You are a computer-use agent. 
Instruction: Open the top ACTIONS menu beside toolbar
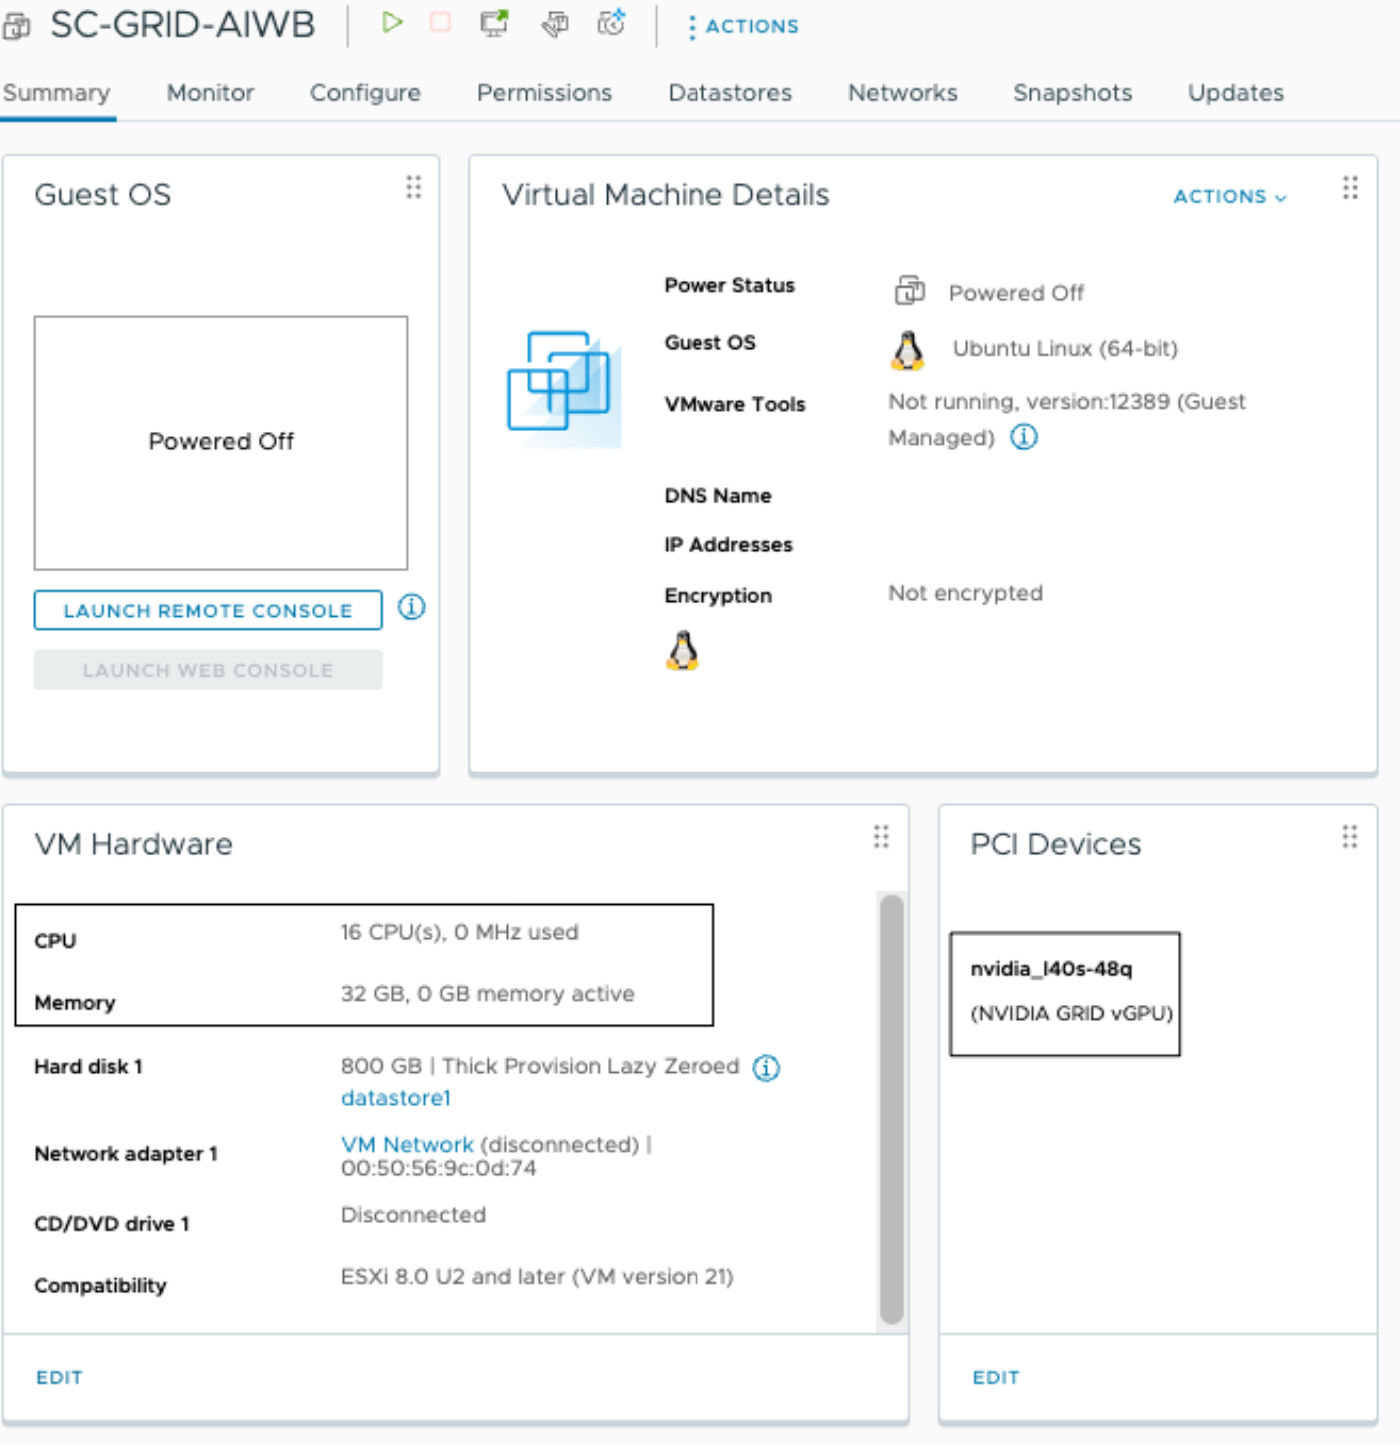pos(743,27)
